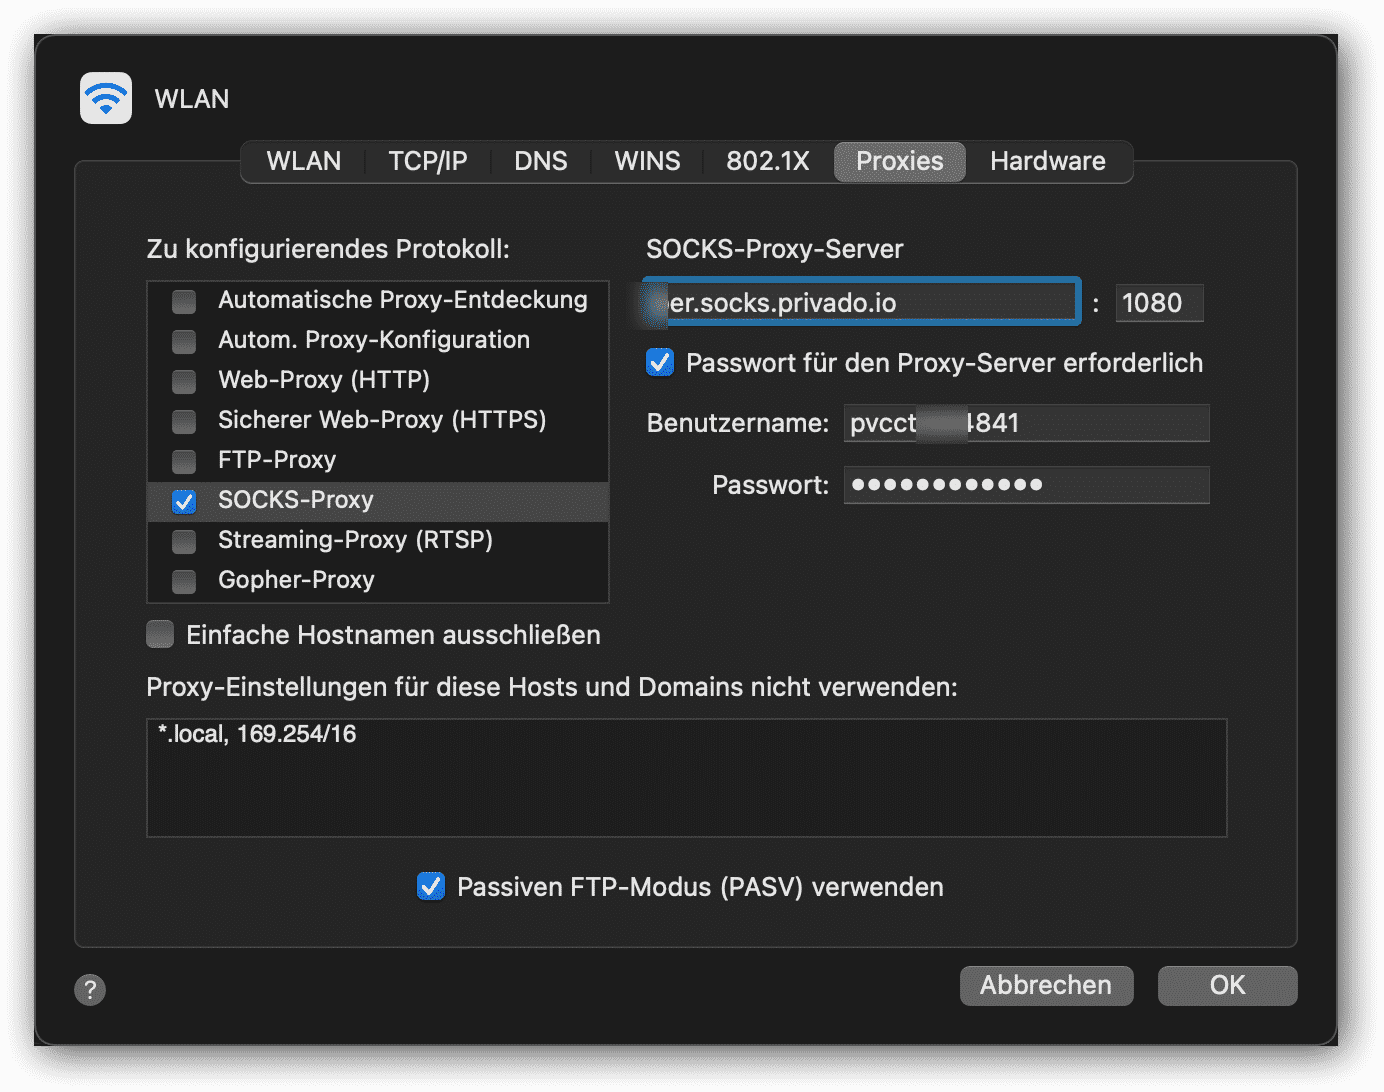The image size is (1384, 1092).
Task: Click the WLAN Wi-Fi icon
Action: pos(105,97)
